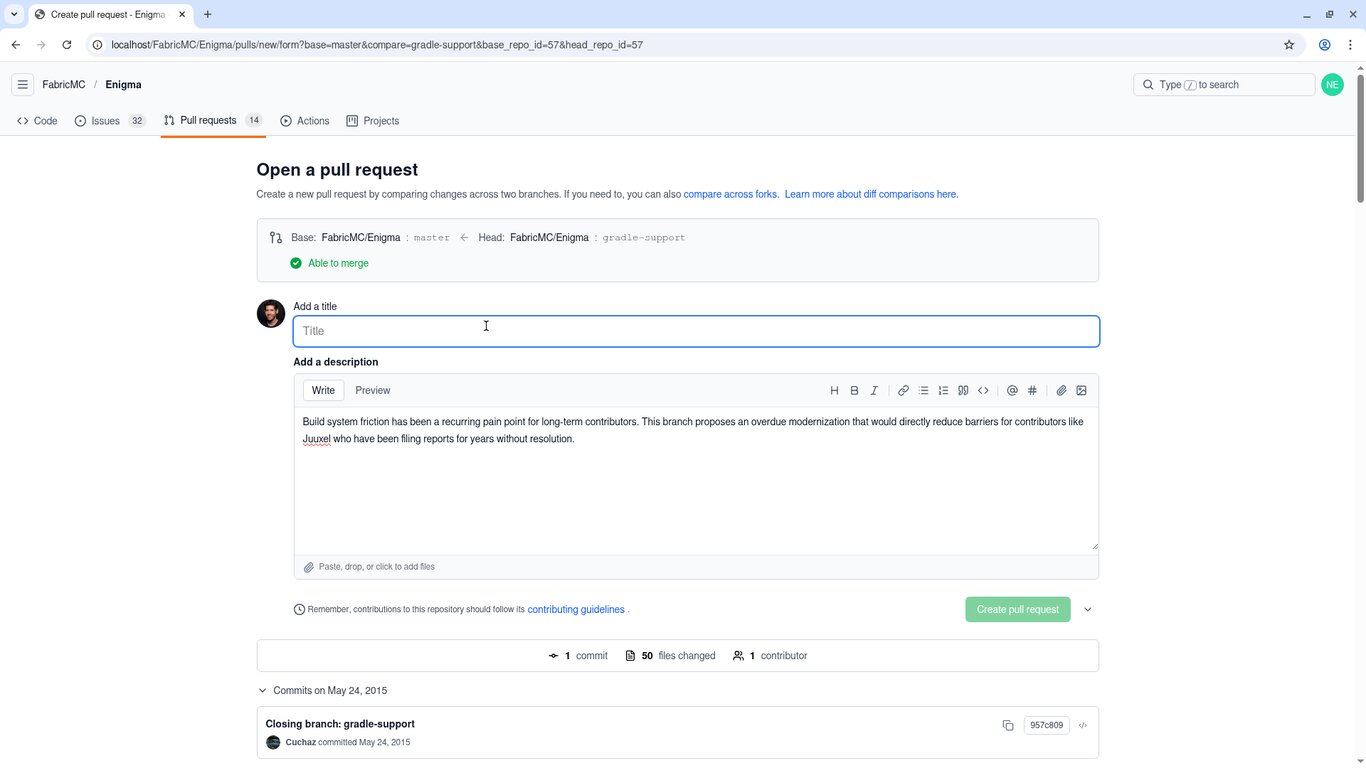The width and height of the screenshot is (1366, 768).
Task: Insert a link in the description
Action: pos(903,390)
